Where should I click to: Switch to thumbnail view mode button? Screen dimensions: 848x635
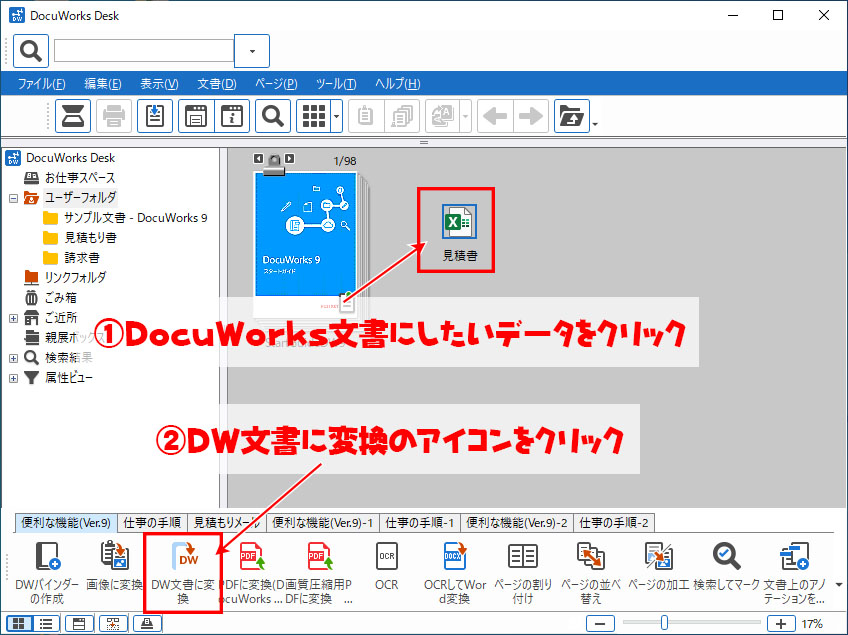coord(19,624)
